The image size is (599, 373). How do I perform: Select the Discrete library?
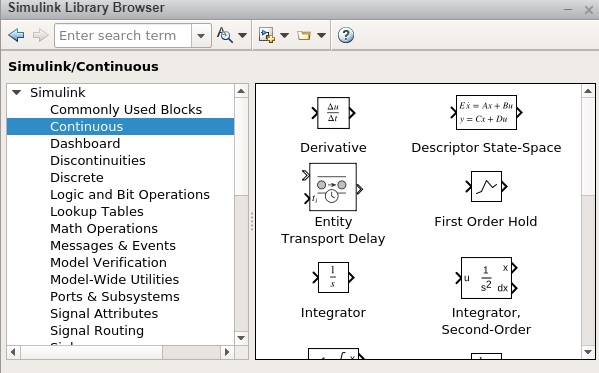pos(76,178)
